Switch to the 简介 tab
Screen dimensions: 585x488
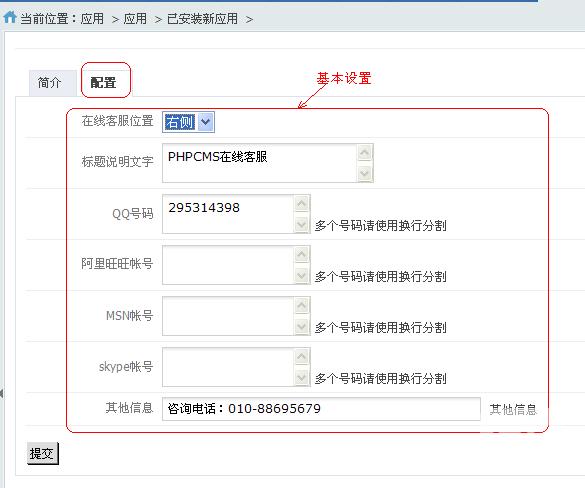coord(49,83)
